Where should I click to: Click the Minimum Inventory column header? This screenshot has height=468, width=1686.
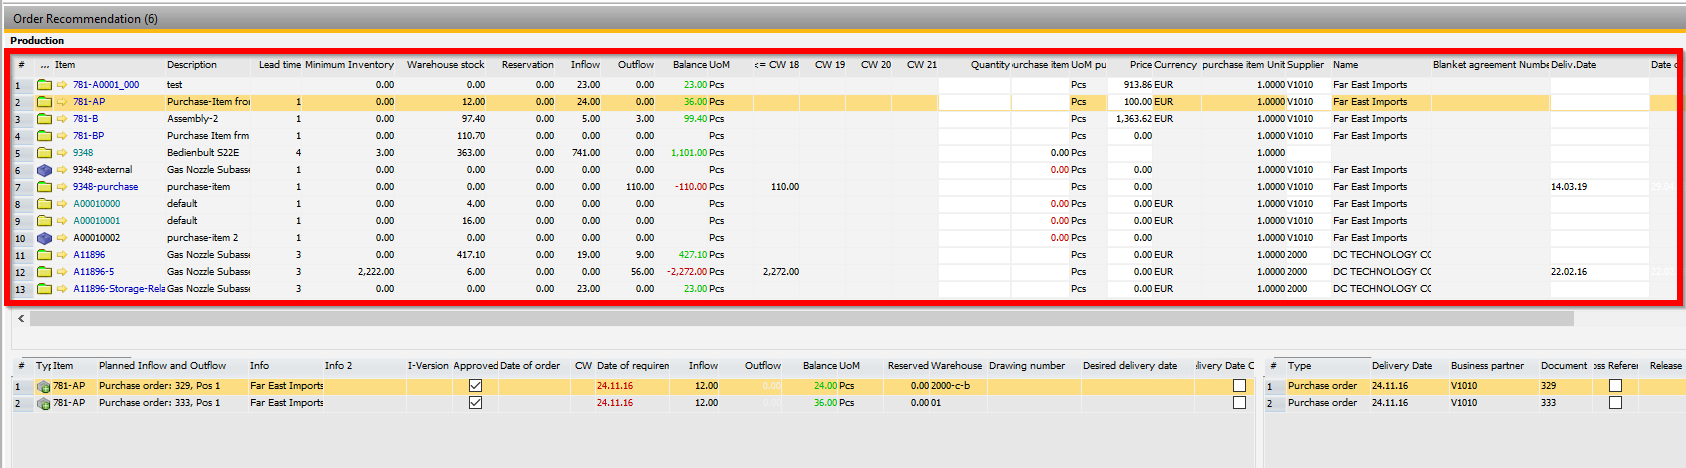point(349,65)
